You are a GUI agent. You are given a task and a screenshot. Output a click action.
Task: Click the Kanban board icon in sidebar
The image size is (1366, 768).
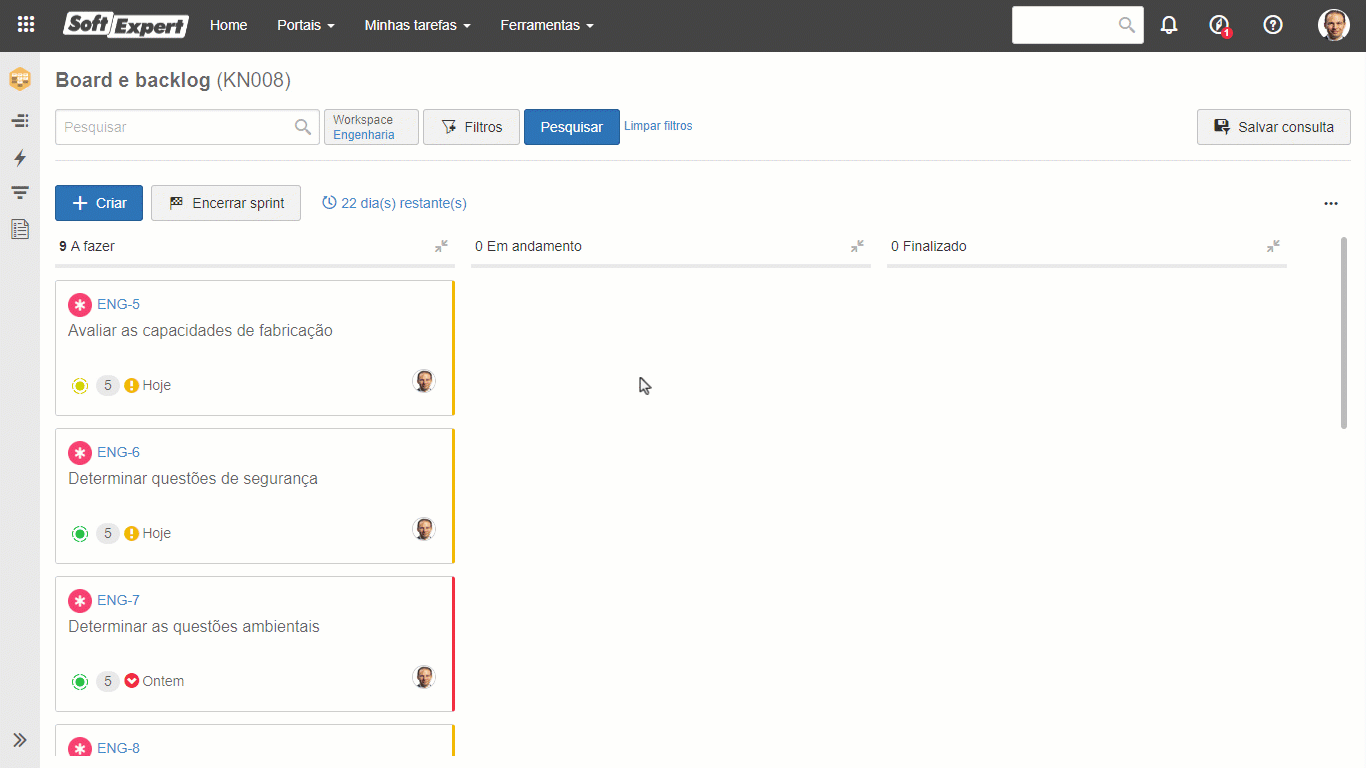20,79
